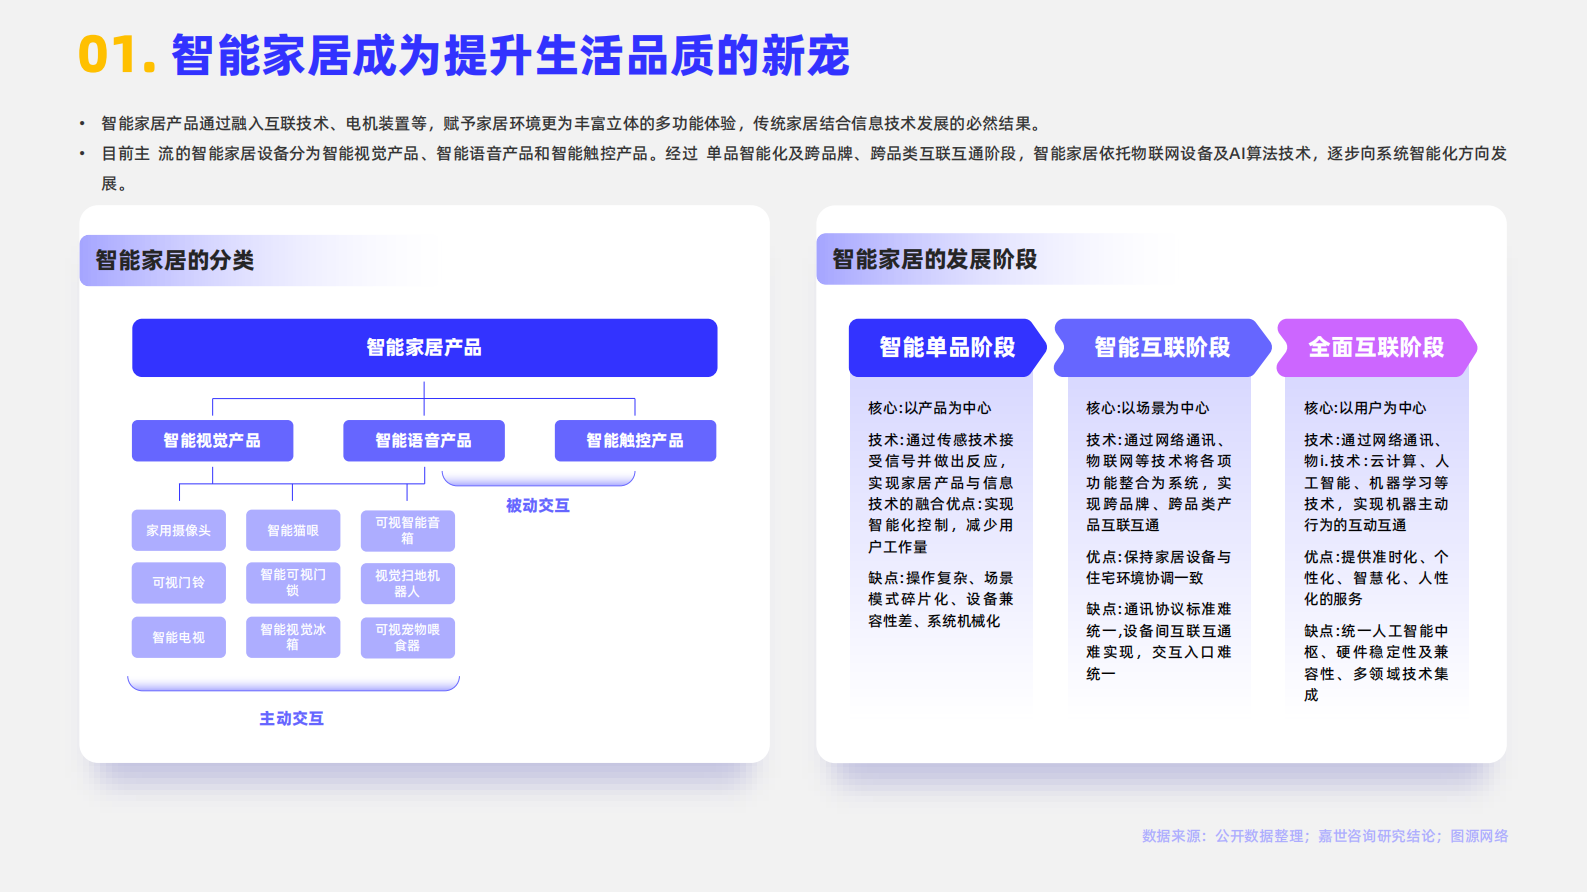Viewport: 1587px width, 892px height.
Task: Click the text 核心:以场景为中心
Action: [1148, 408]
